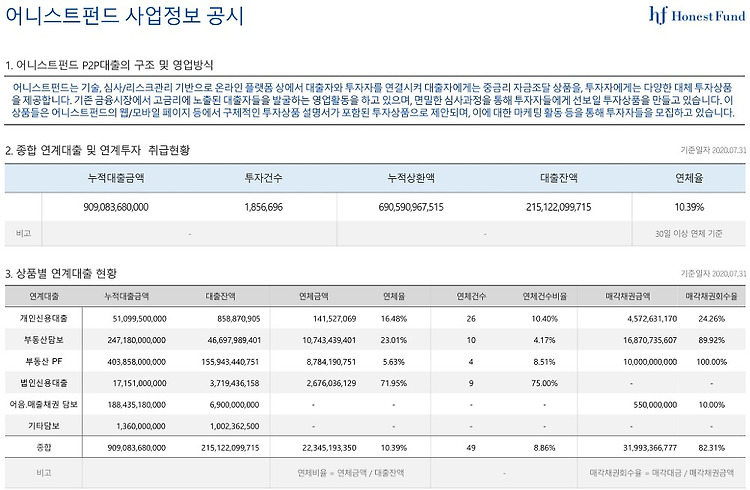Click the 매각채권금액 column header

(628, 296)
